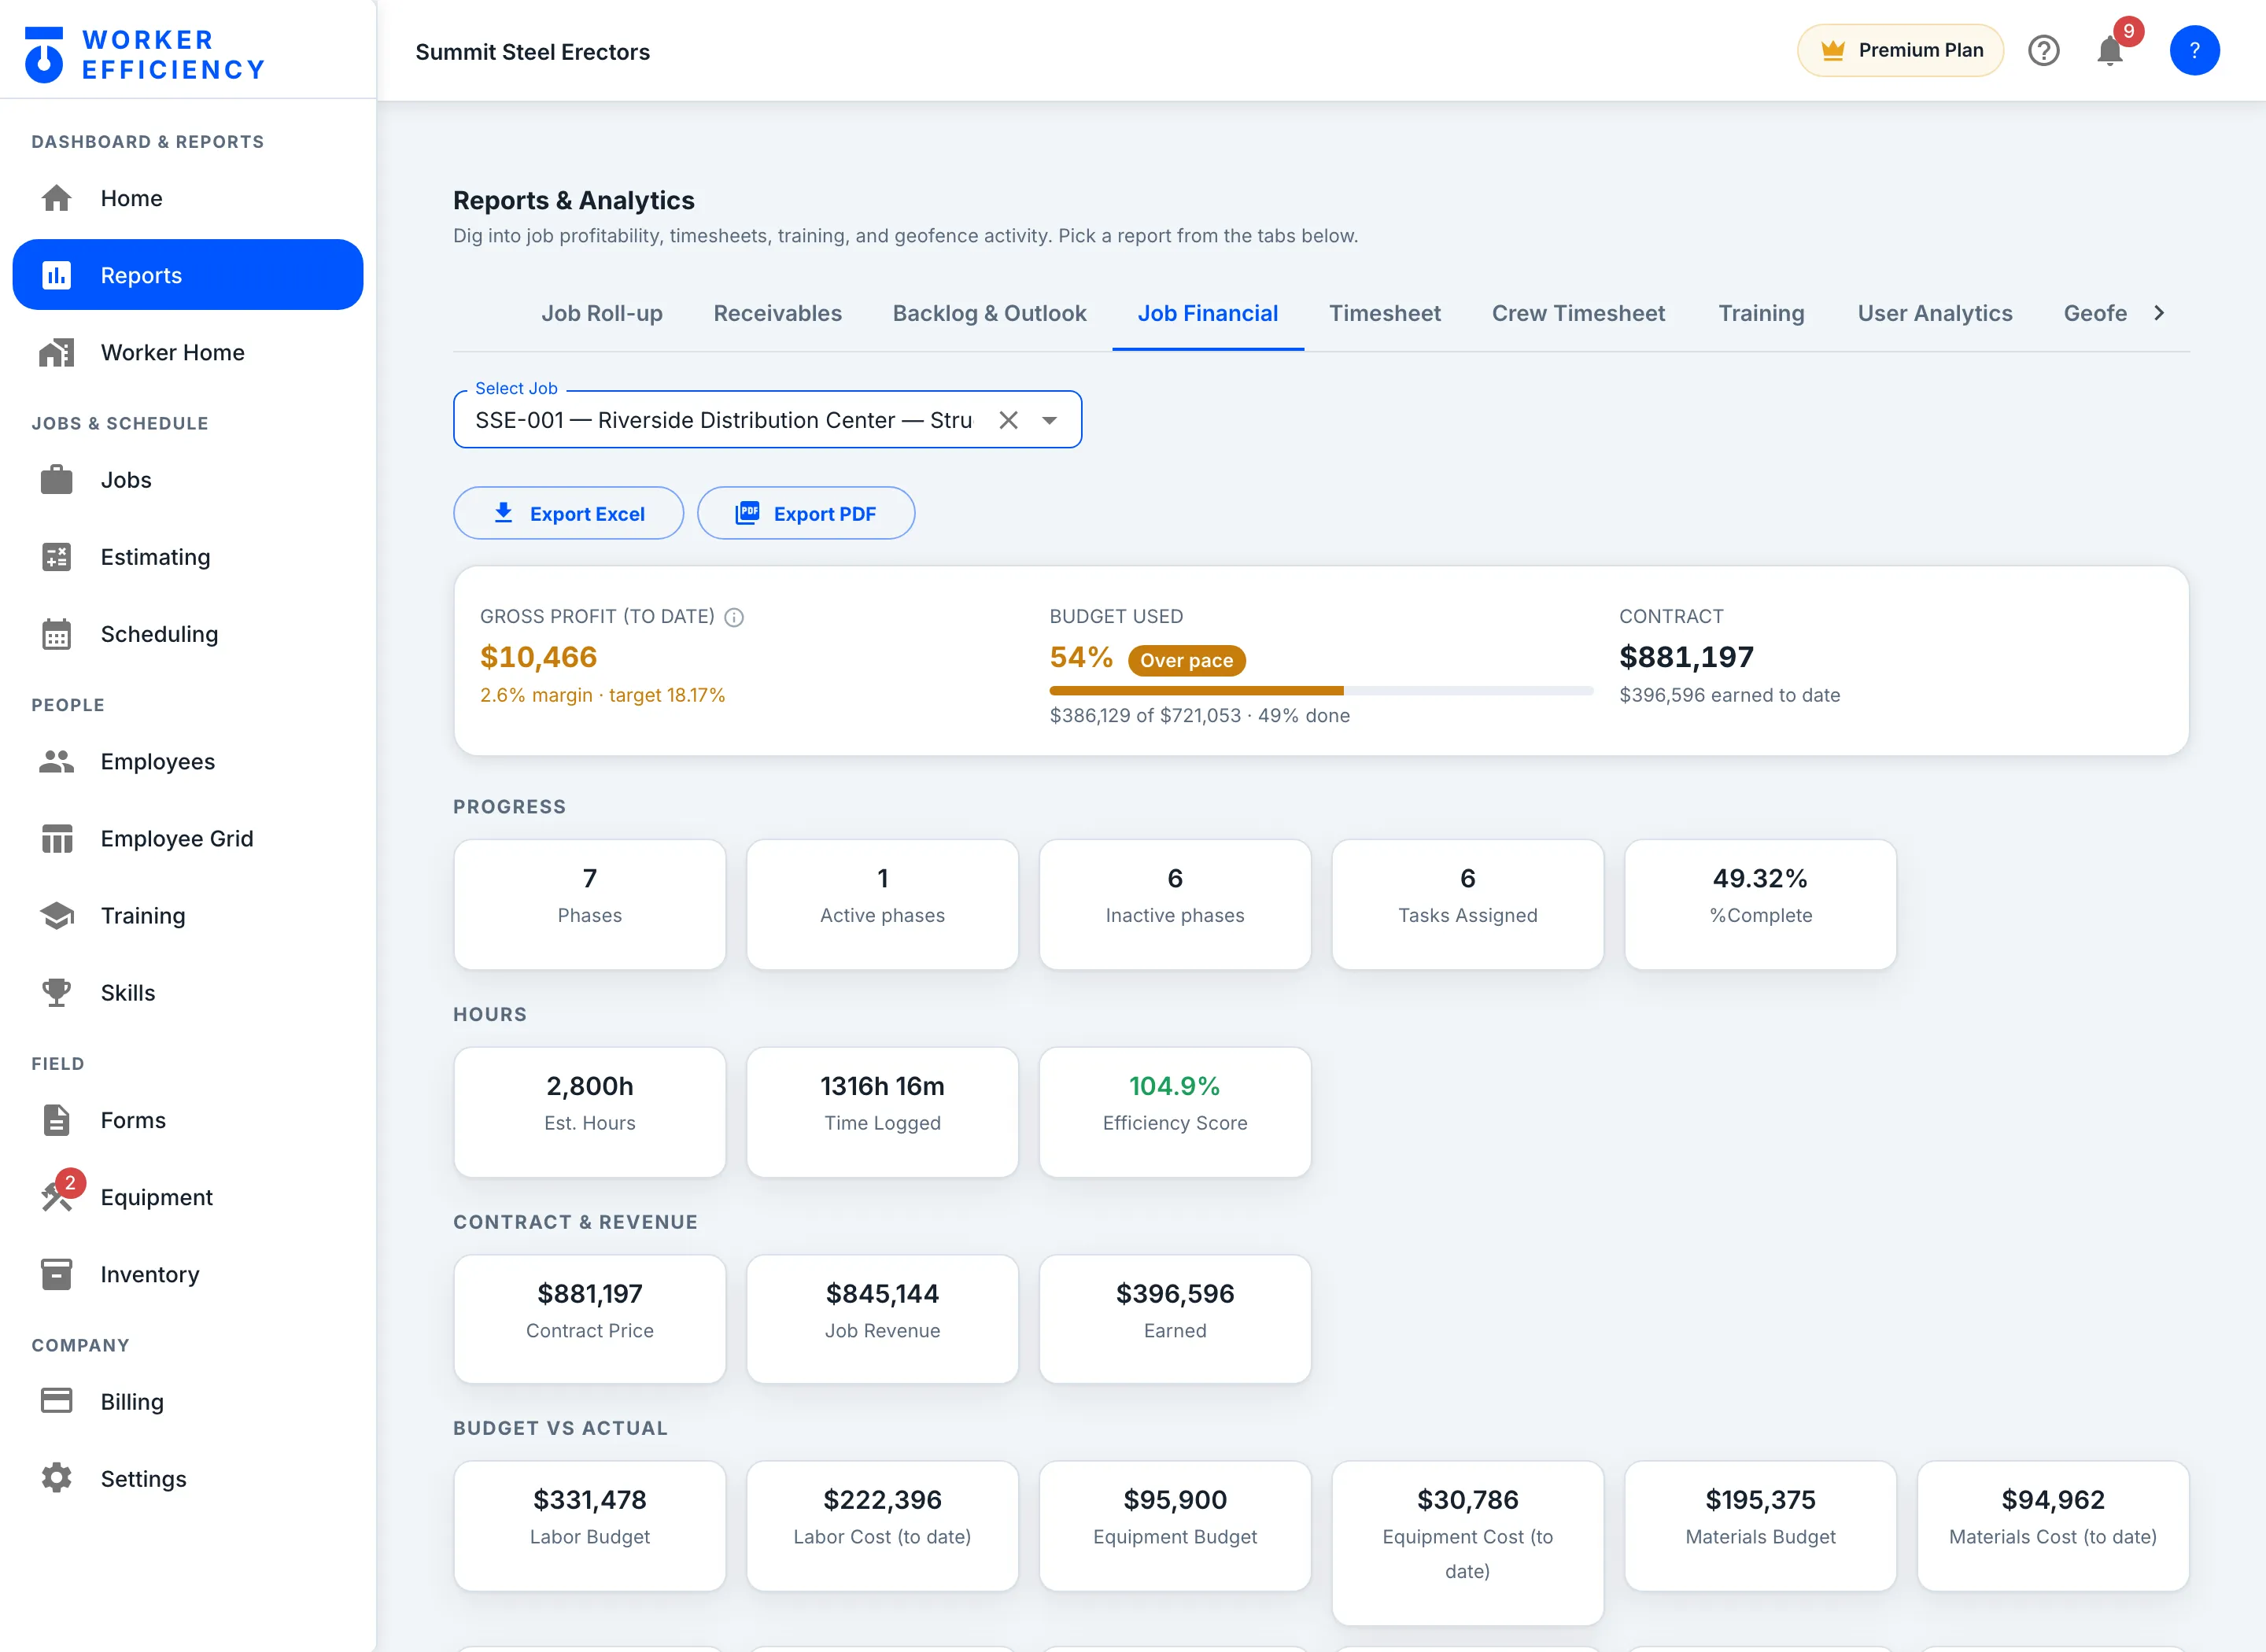
Task: Click the Estimating calculator icon
Action: click(57, 557)
